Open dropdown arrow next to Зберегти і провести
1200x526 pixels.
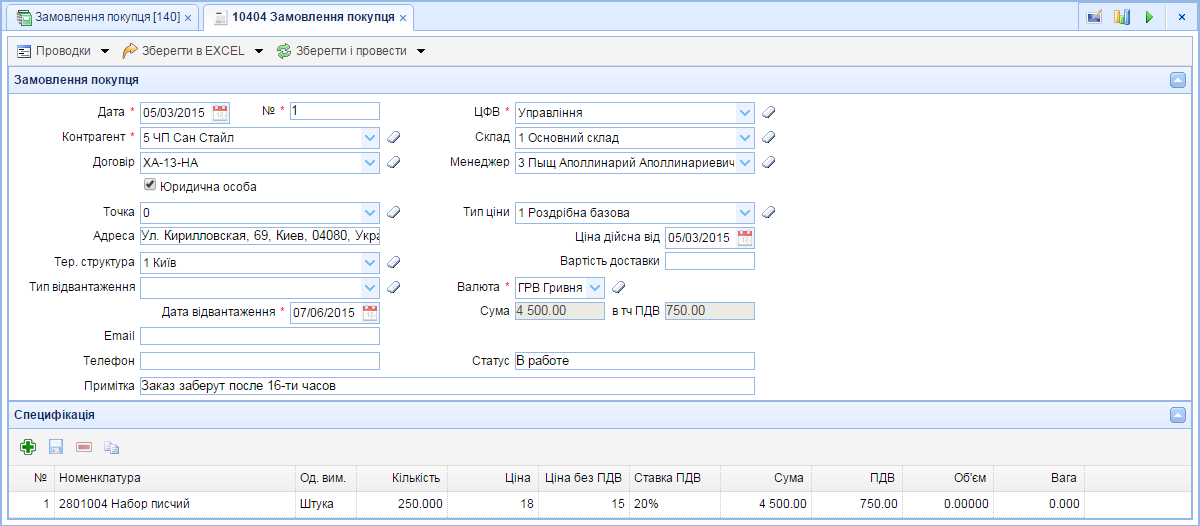point(420,51)
